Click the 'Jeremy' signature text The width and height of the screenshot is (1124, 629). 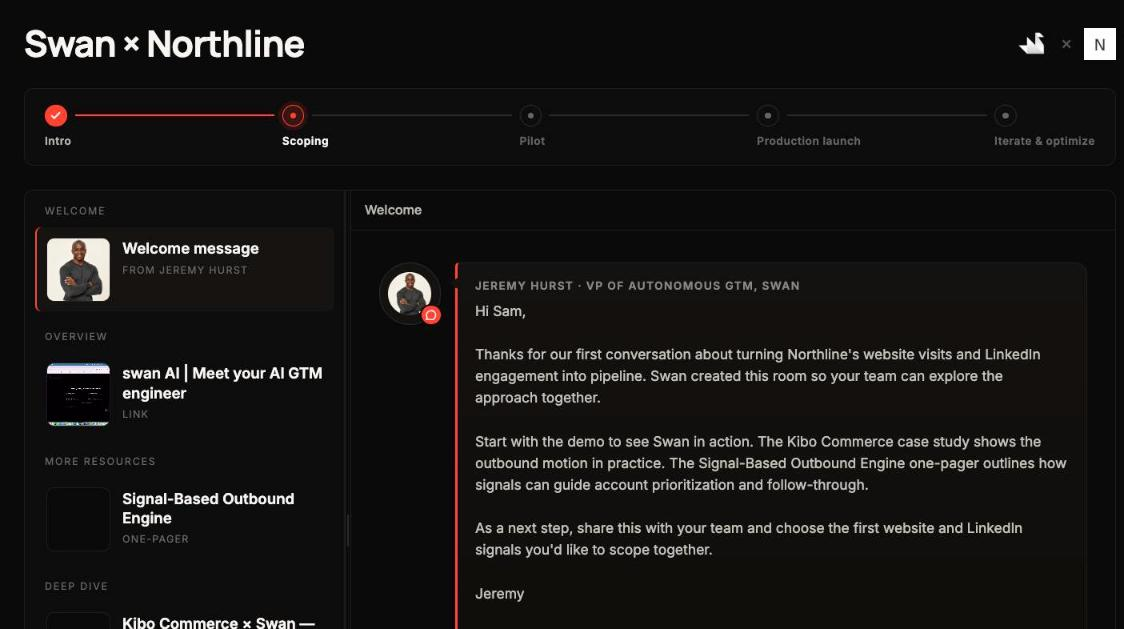click(x=500, y=594)
